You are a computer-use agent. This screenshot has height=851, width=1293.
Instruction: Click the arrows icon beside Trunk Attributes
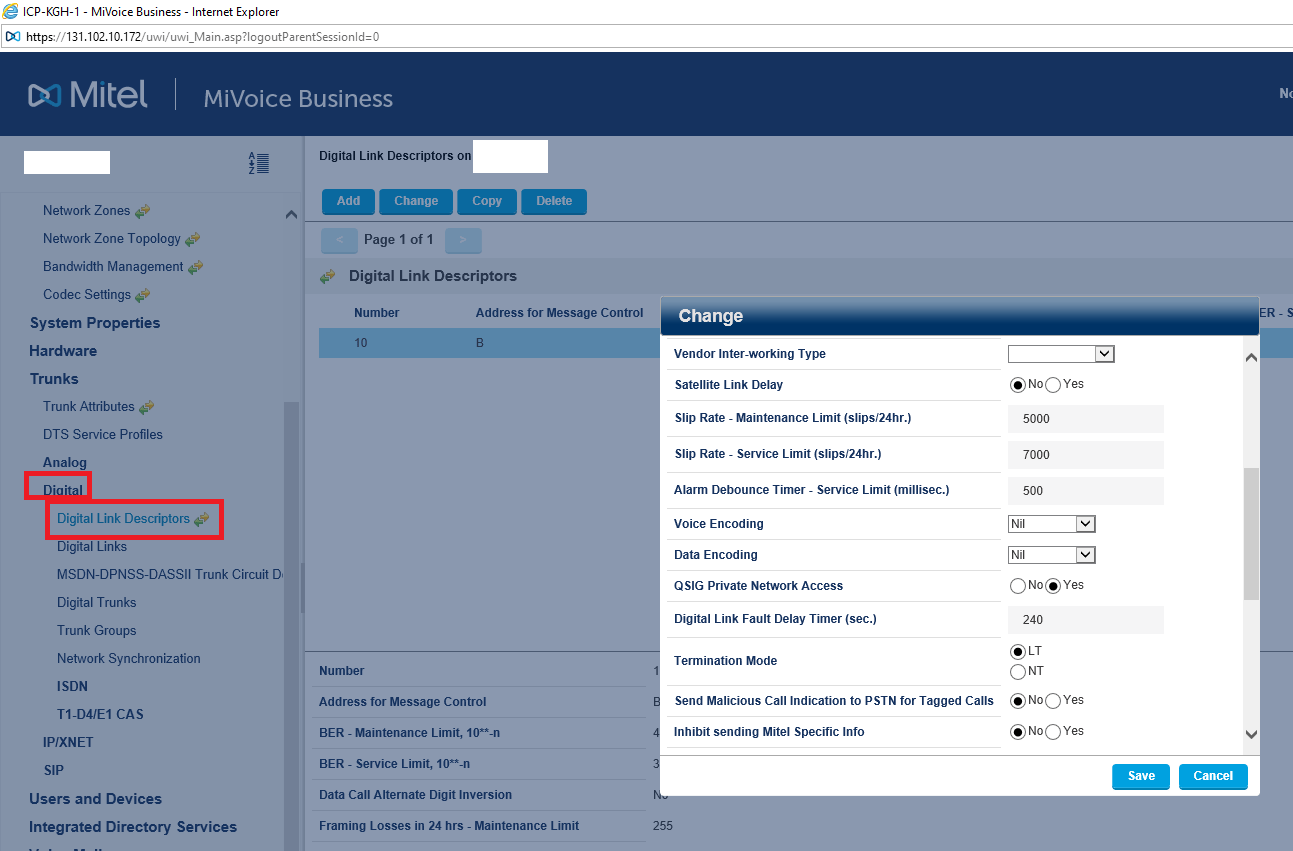tap(147, 407)
